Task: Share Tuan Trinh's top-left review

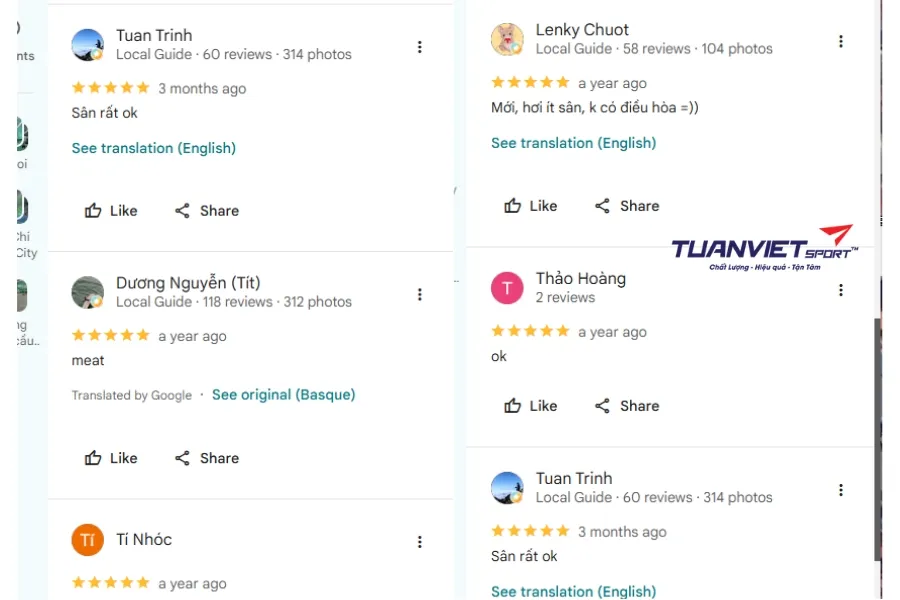Action: point(207,211)
